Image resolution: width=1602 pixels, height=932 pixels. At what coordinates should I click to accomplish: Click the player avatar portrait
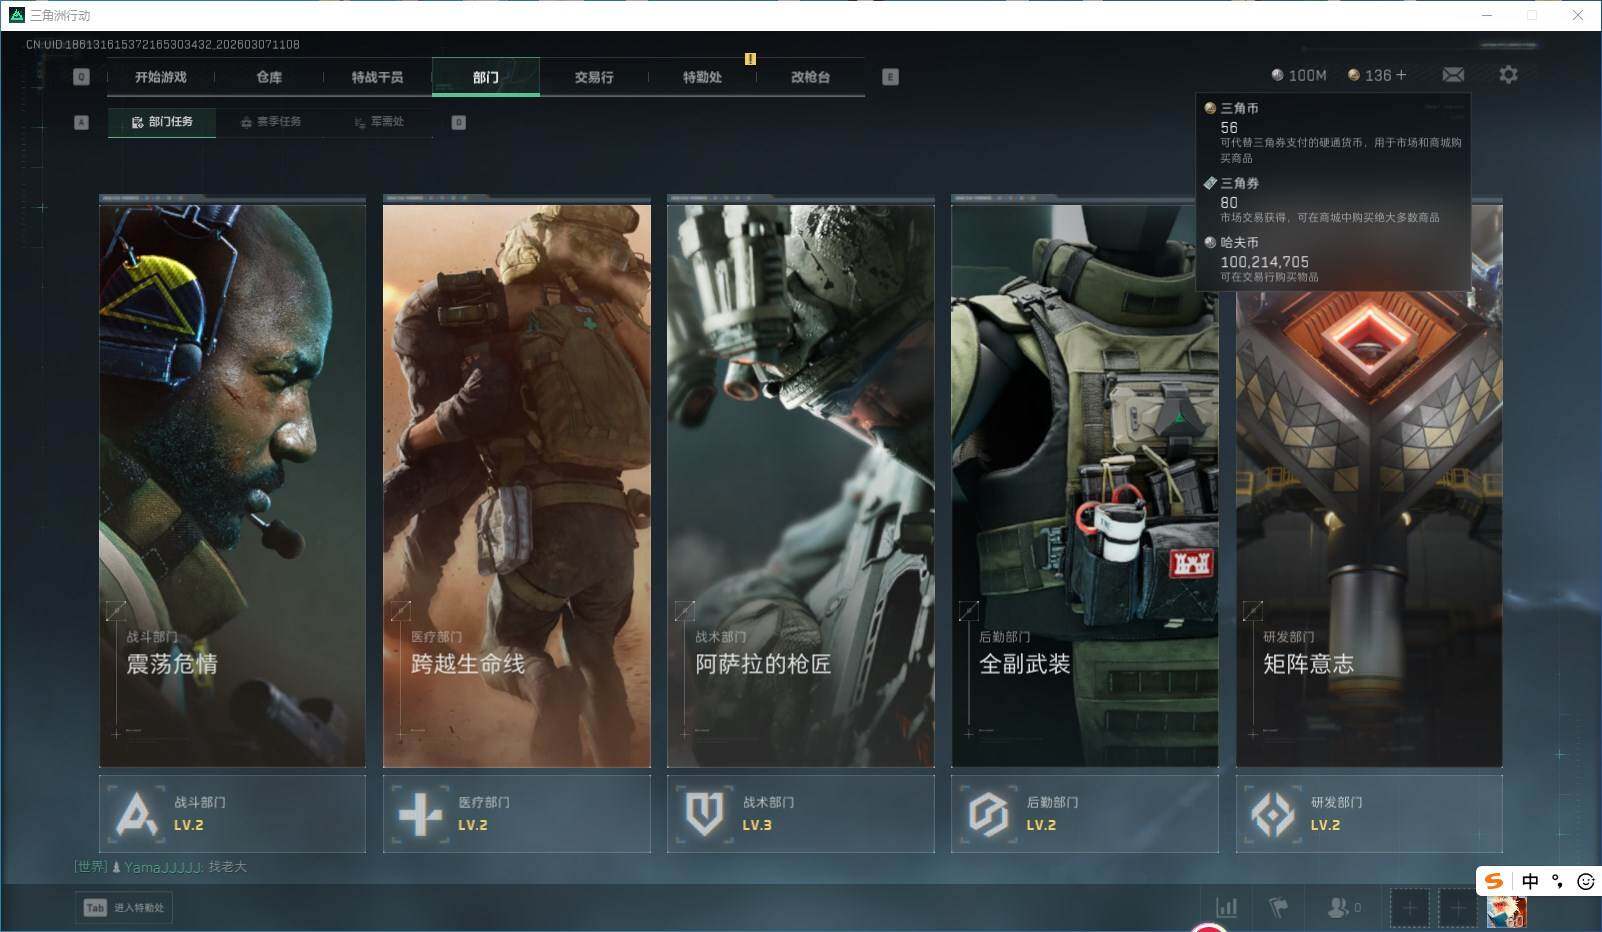pos(1505,910)
